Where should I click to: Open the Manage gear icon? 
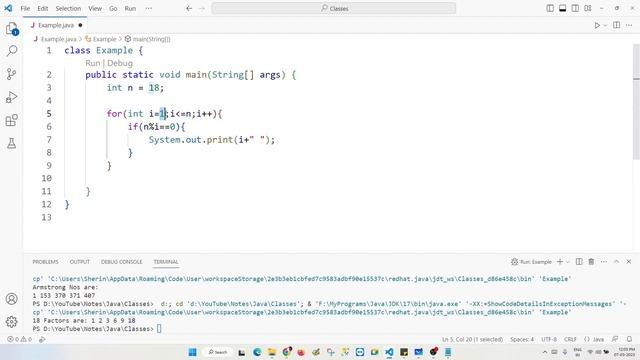(x=11, y=322)
